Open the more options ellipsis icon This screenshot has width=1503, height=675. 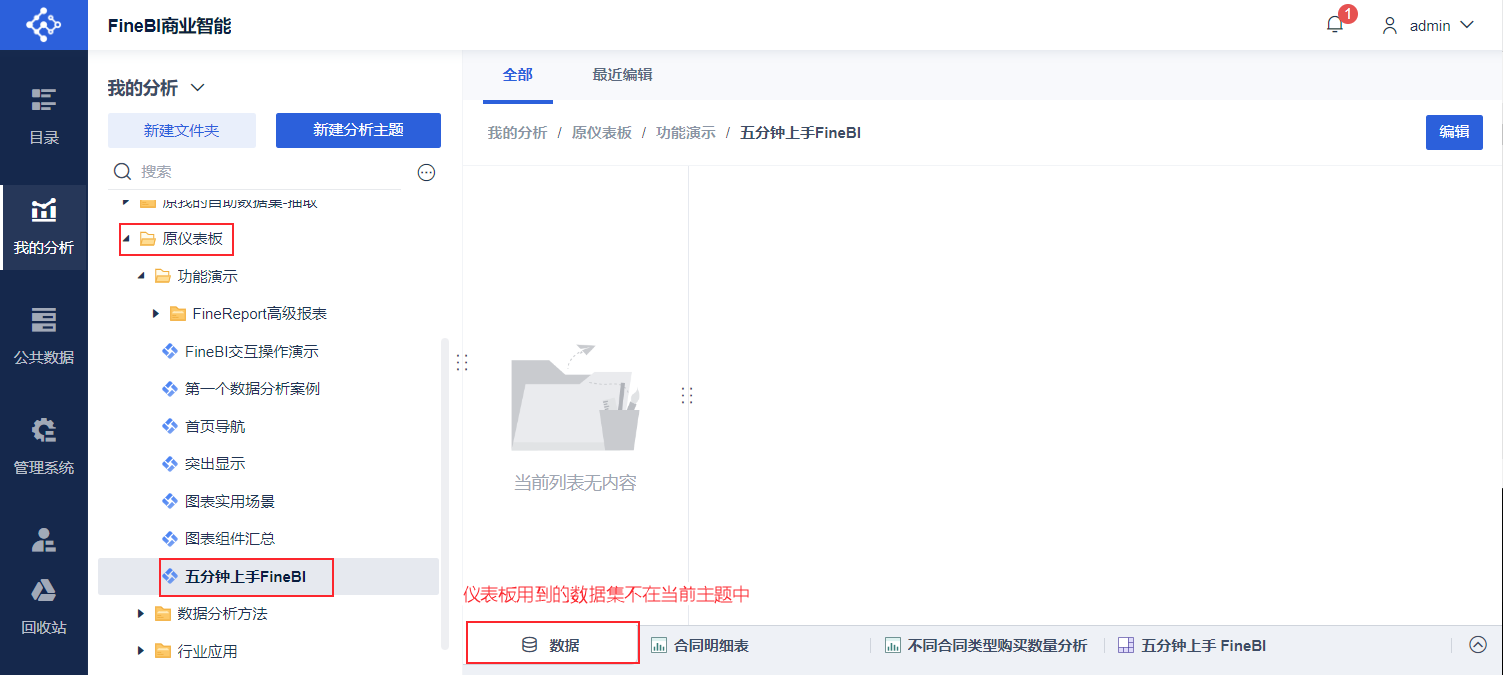pos(426,172)
